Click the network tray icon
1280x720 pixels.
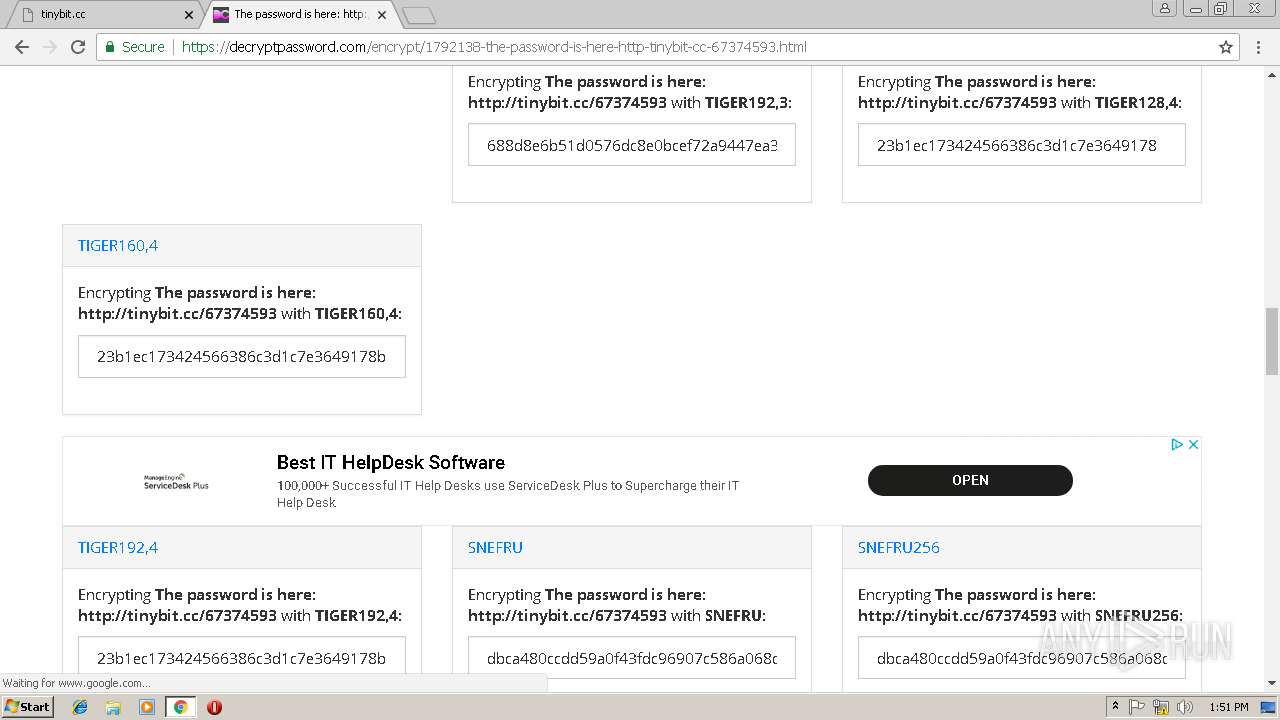[x=1161, y=707]
